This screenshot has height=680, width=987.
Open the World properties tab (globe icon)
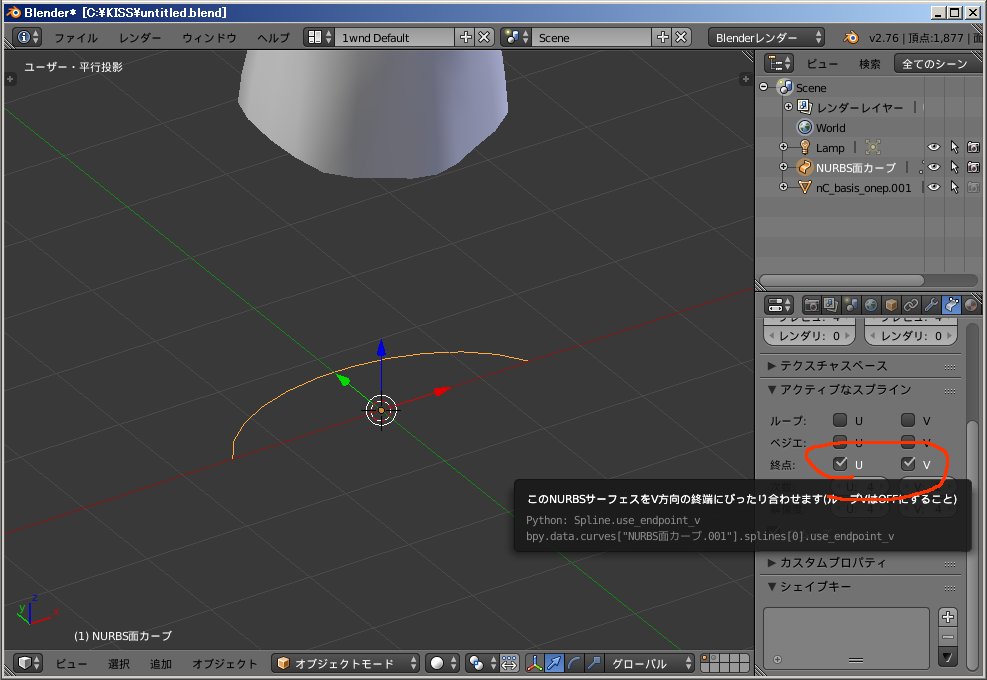(x=871, y=305)
